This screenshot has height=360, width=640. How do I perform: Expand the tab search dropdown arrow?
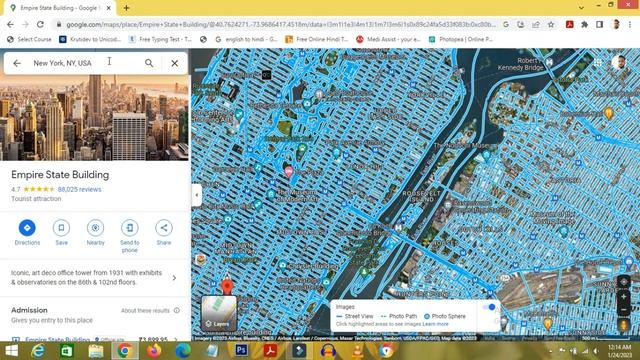pos(581,7)
